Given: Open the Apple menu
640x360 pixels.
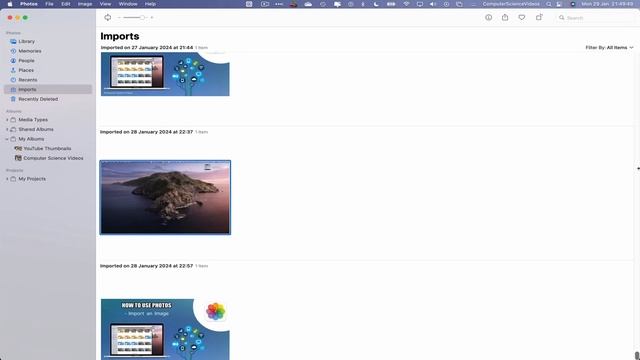Looking at the screenshot, I should [10, 4].
